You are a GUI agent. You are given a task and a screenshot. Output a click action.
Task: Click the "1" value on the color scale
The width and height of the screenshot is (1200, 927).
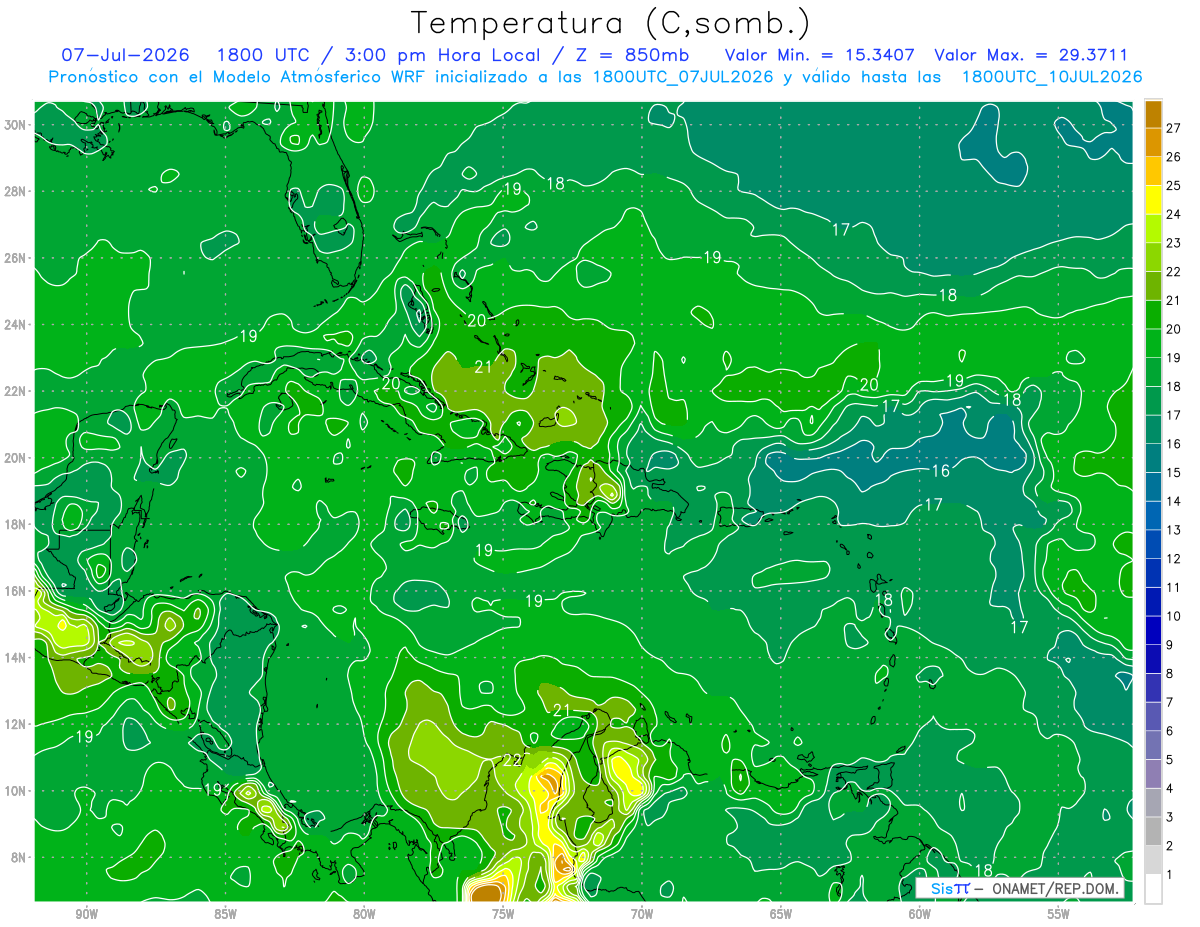point(1171,875)
